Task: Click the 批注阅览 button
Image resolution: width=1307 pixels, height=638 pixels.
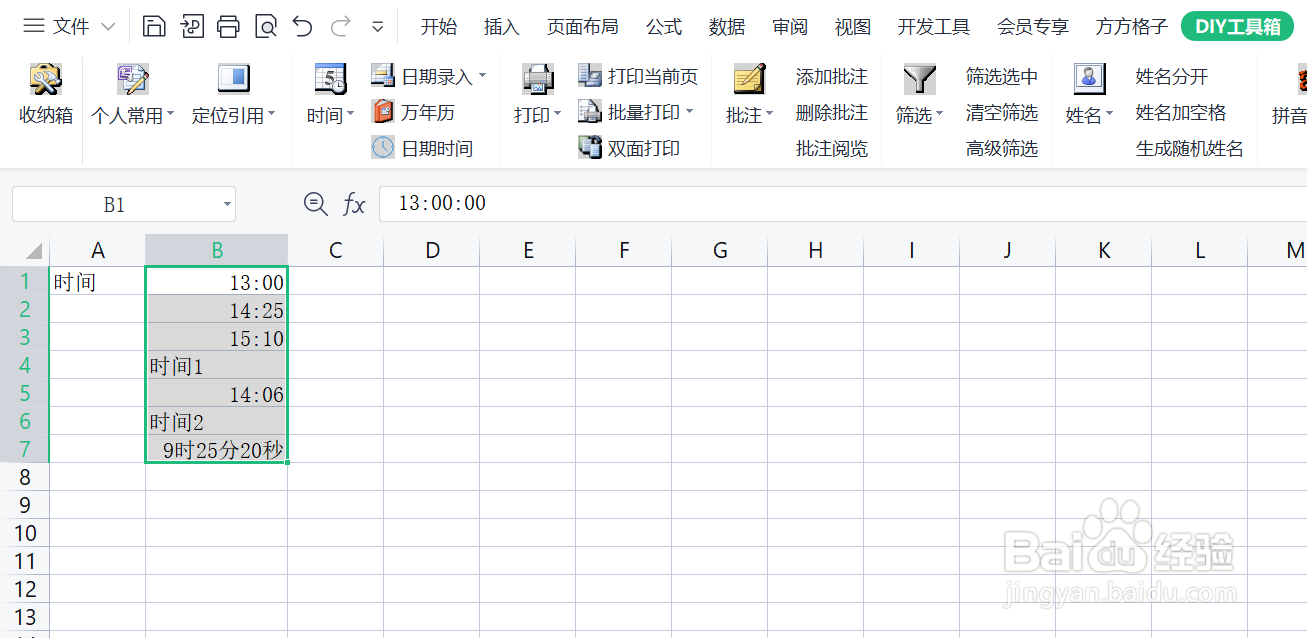Action: [832, 148]
